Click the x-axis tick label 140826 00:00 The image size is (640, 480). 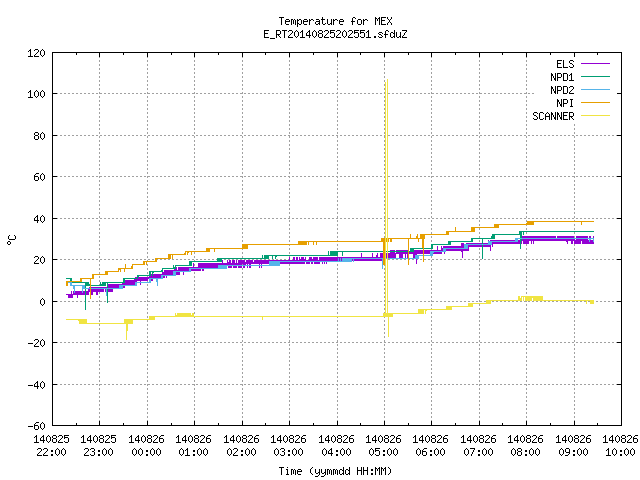(147, 446)
